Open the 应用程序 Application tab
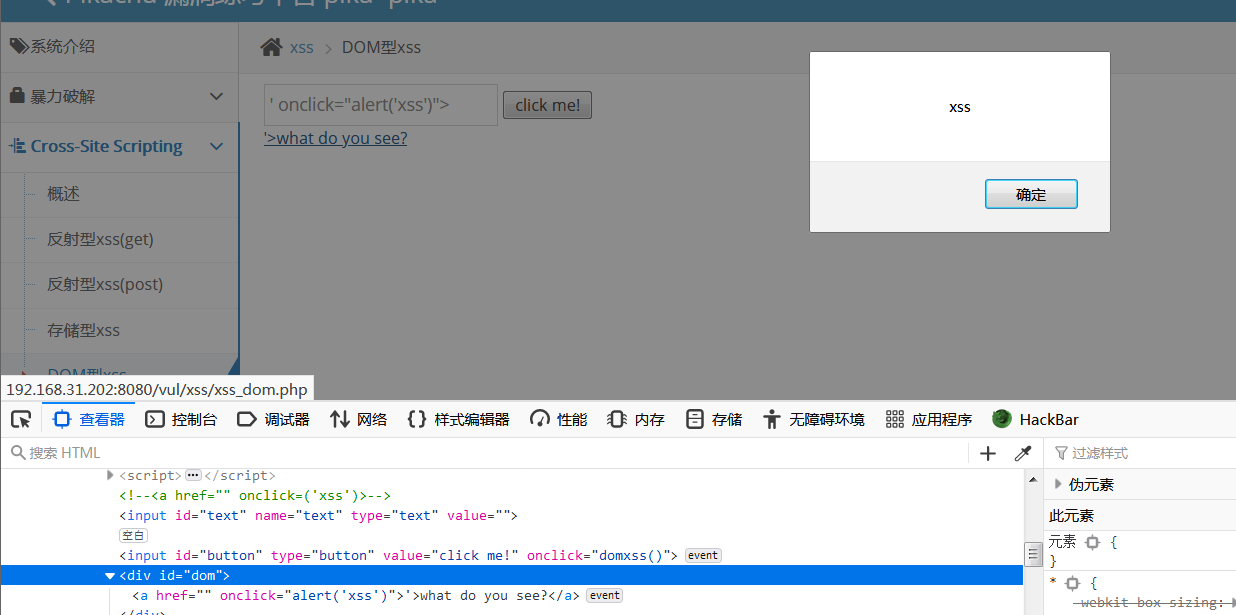 click(x=929, y=419)
